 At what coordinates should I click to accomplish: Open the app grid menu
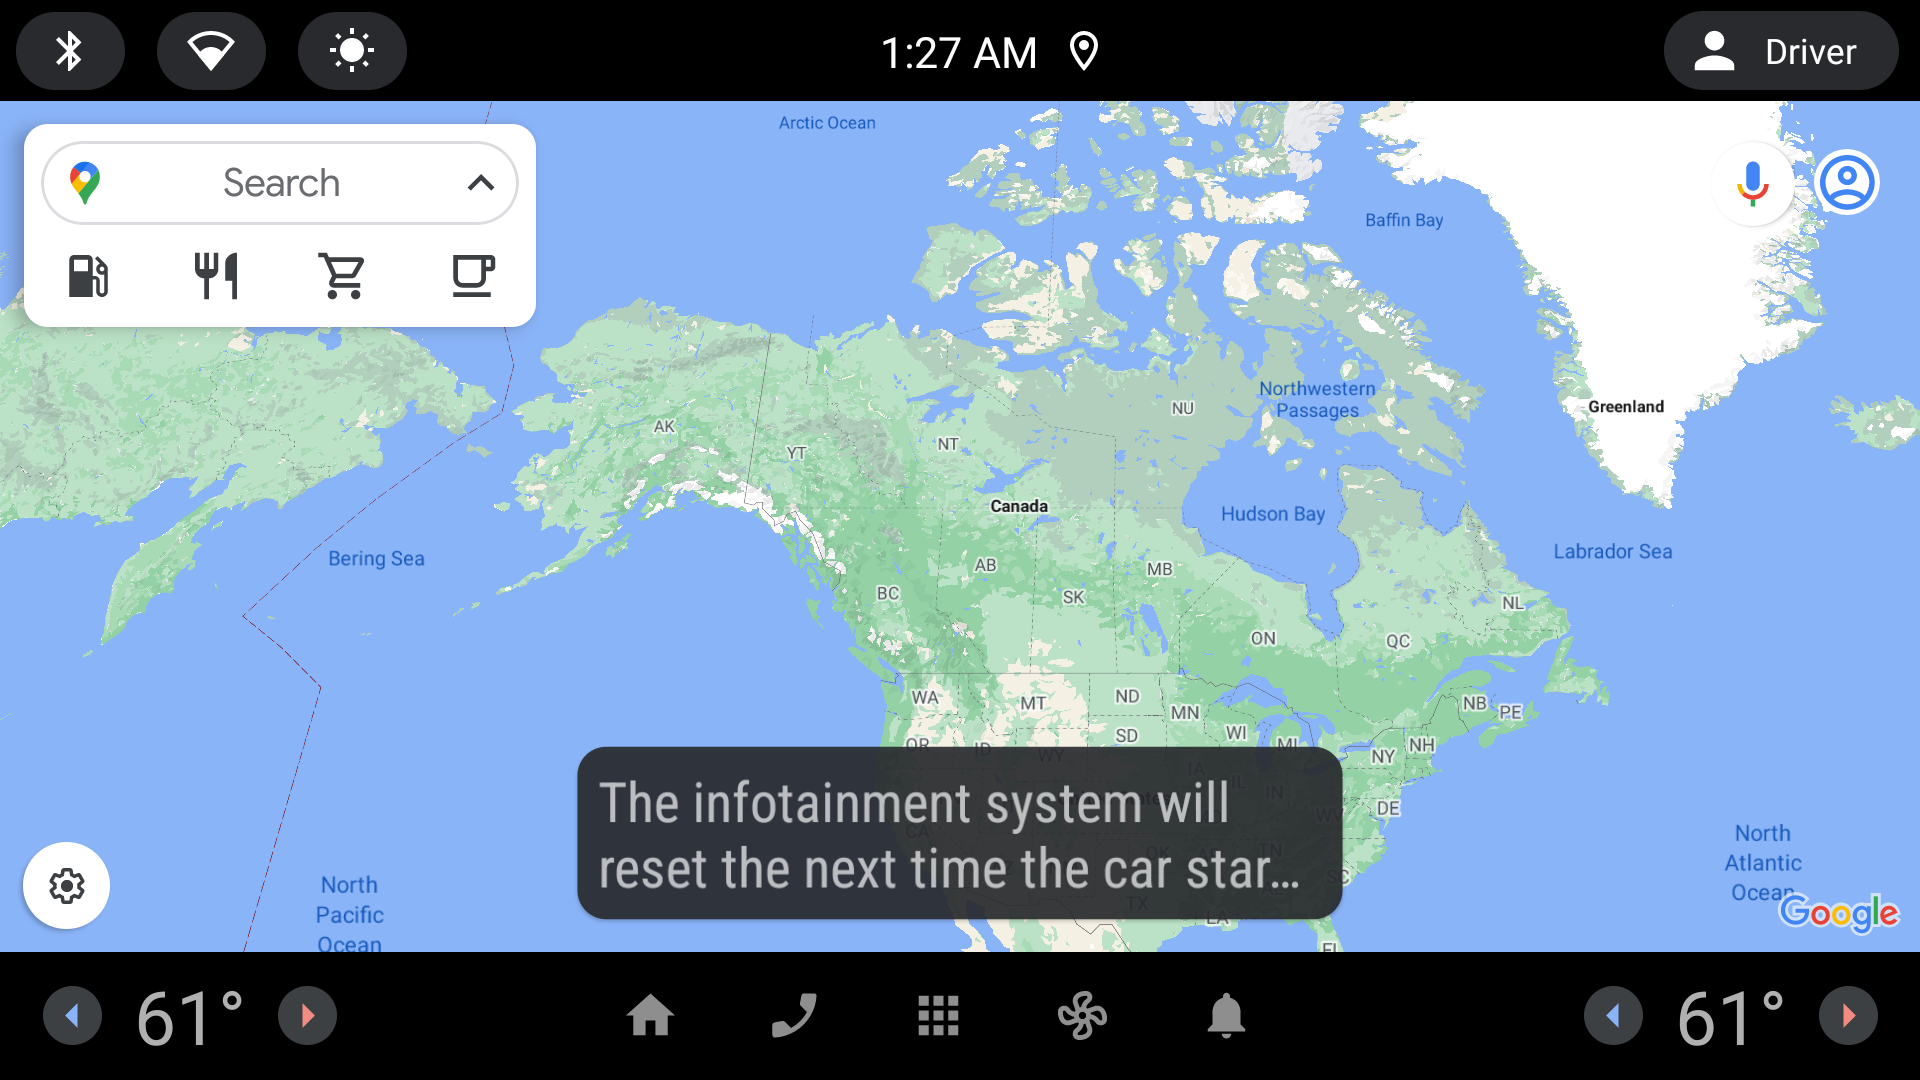pos(938,1017)
